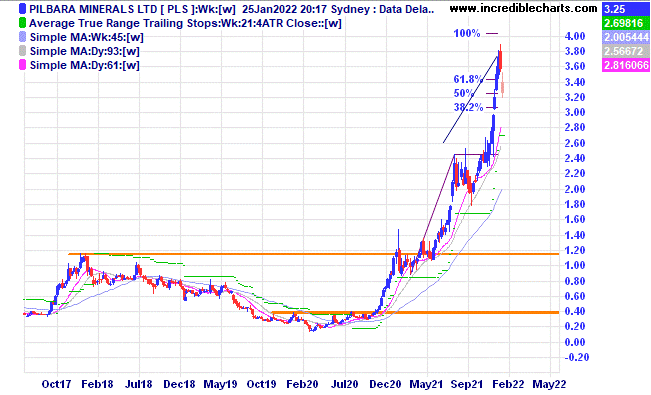The image size is (651, 395).
Task: Click the Sep21 date axis label
Action: (467, 384)
